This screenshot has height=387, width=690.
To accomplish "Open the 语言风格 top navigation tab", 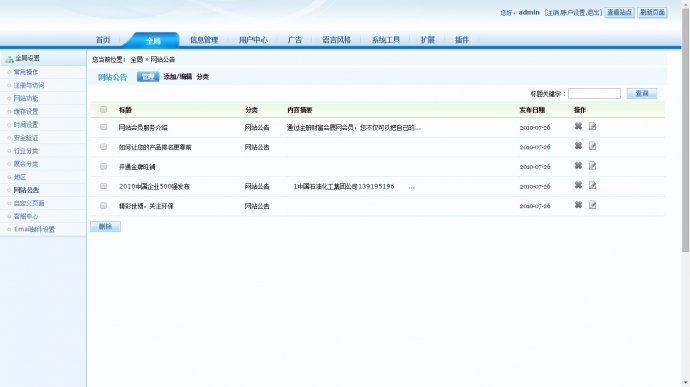I will (x=336, y=40).
